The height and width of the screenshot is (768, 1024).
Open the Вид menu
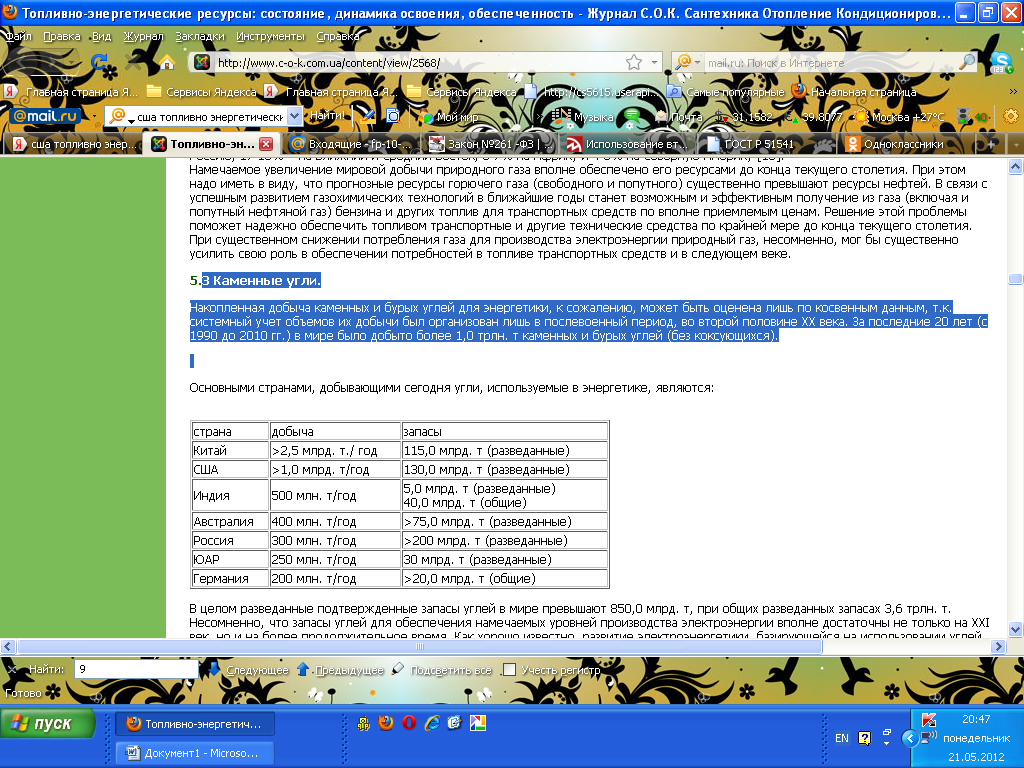pyautogui.click(x=101, y=36)
